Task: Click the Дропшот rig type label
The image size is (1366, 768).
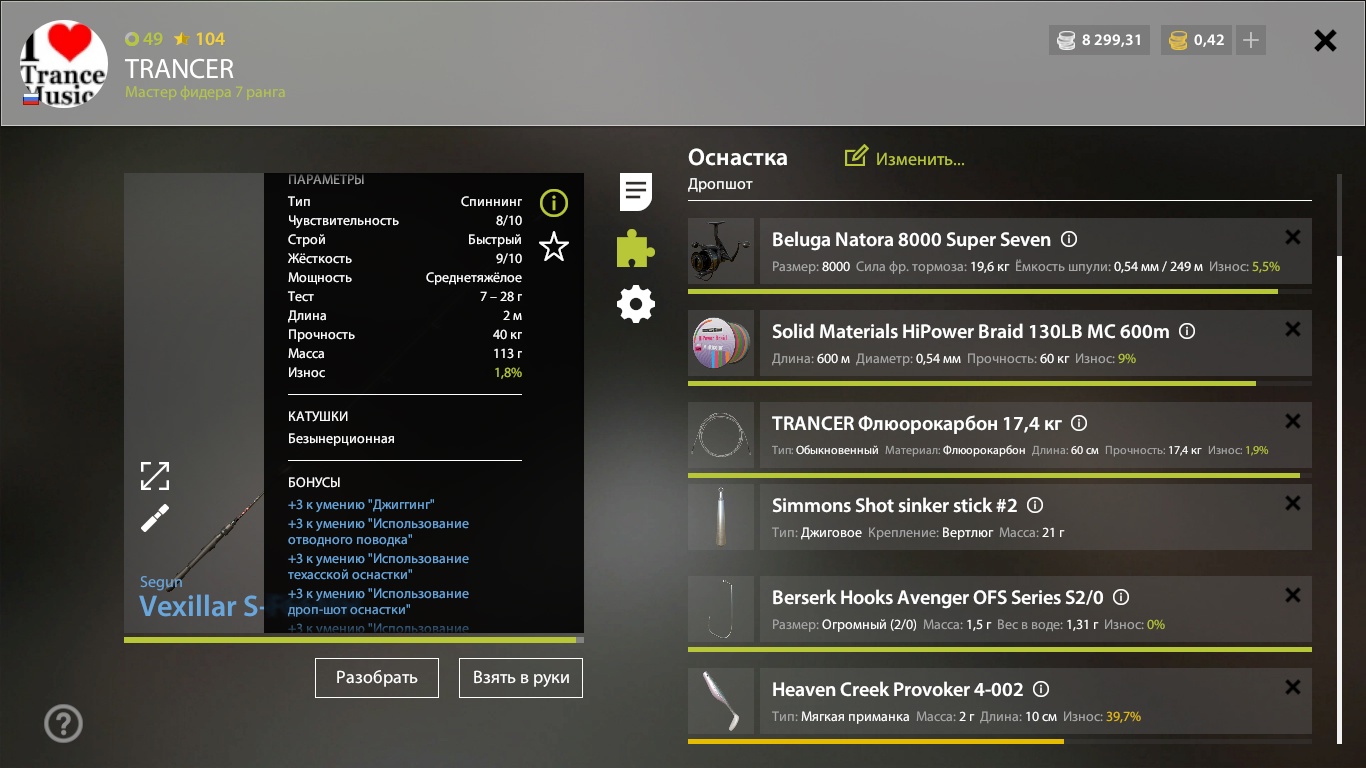Action: coord(720,184)
